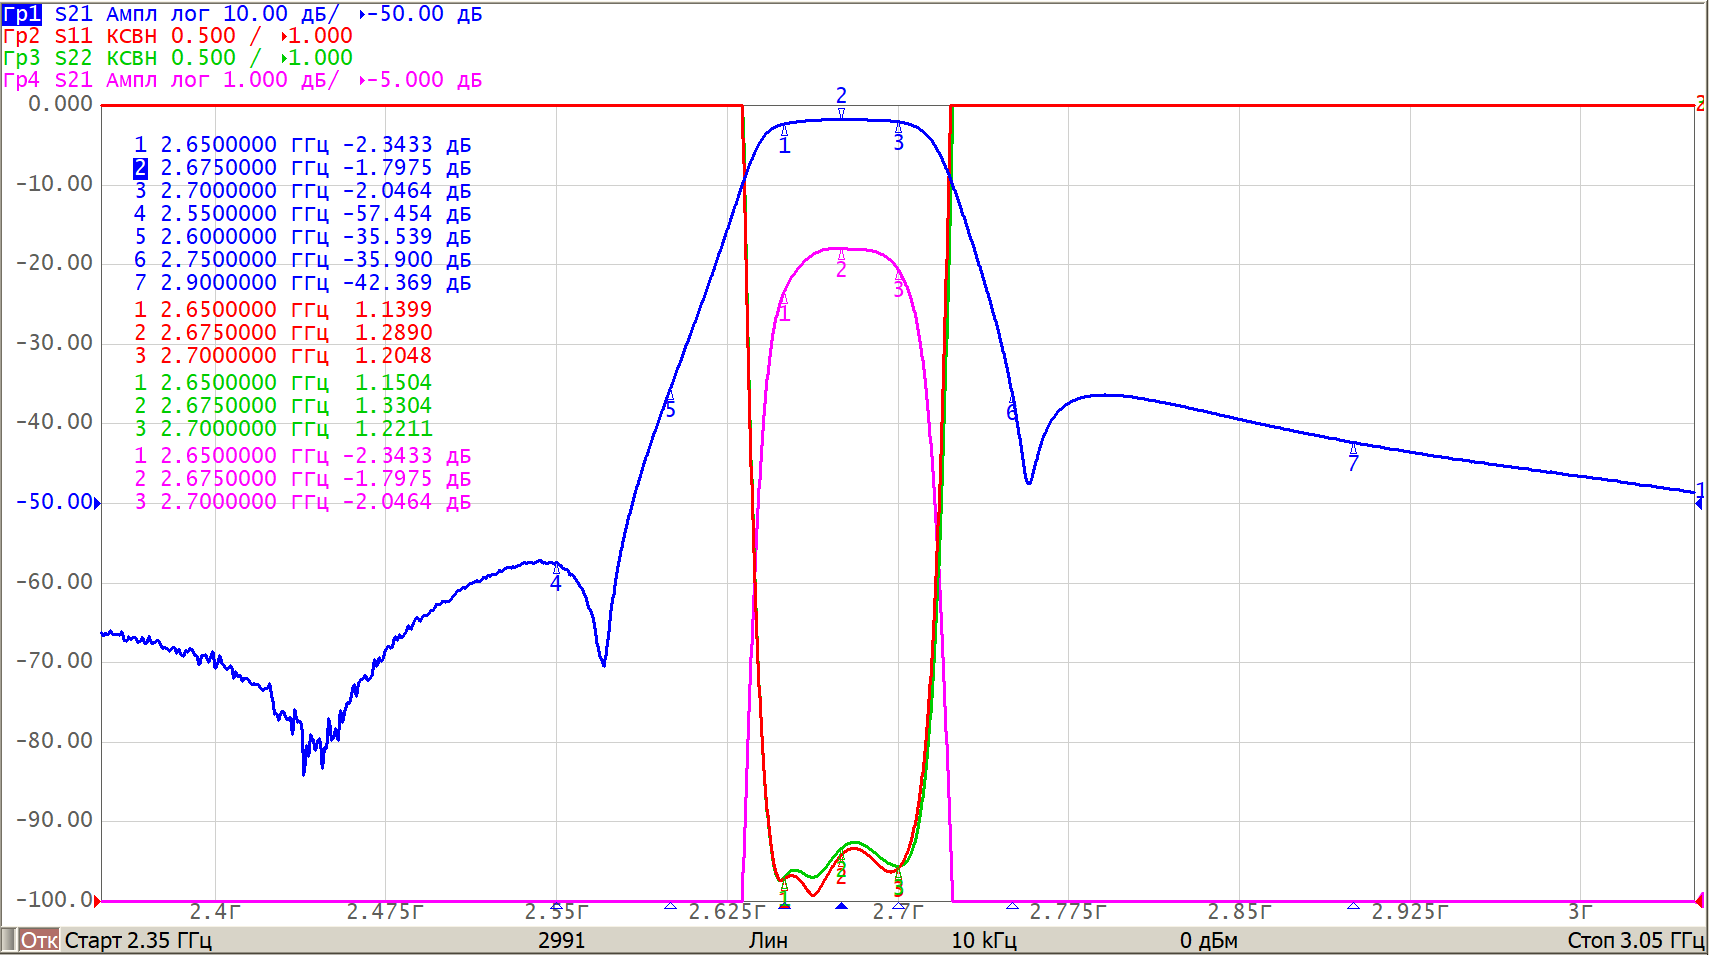Click magenta marker 2 on the Гр4 trace
The width and height of the screenshot is (1709, 955).
click(841, 269)
